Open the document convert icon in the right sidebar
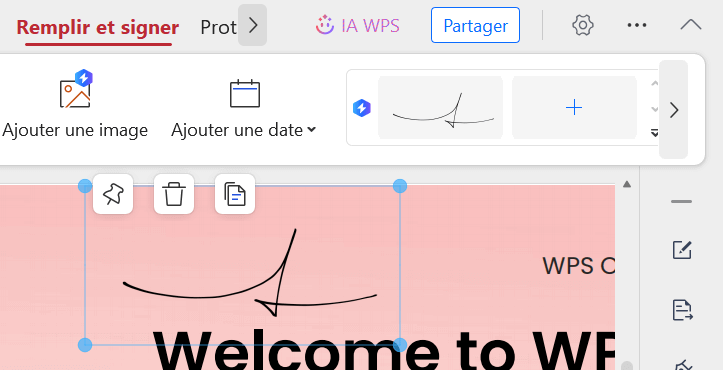The height and width of the screenshot is (370, 723). pyautogui.click(x=682, y=310)
